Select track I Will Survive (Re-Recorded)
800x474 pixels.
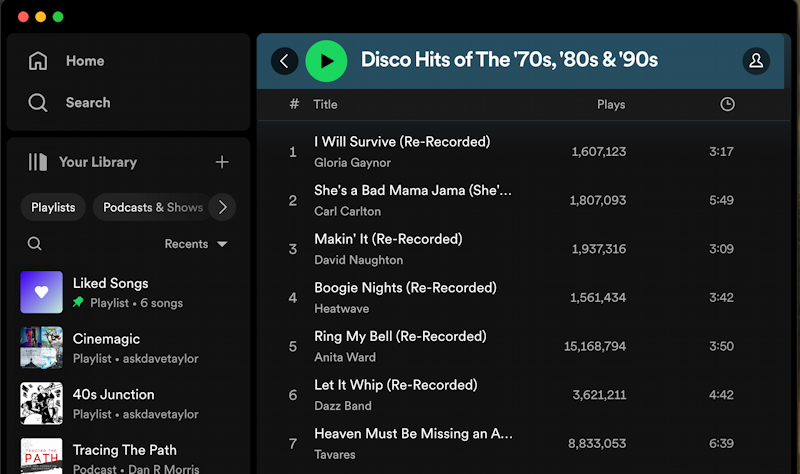402,141
